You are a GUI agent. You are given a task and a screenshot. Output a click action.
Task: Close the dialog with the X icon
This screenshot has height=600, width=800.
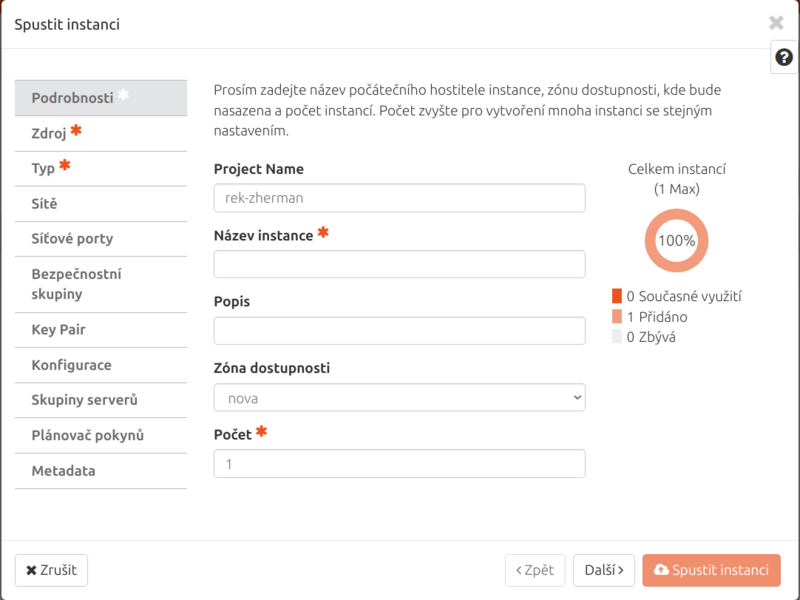pos(776,23)
